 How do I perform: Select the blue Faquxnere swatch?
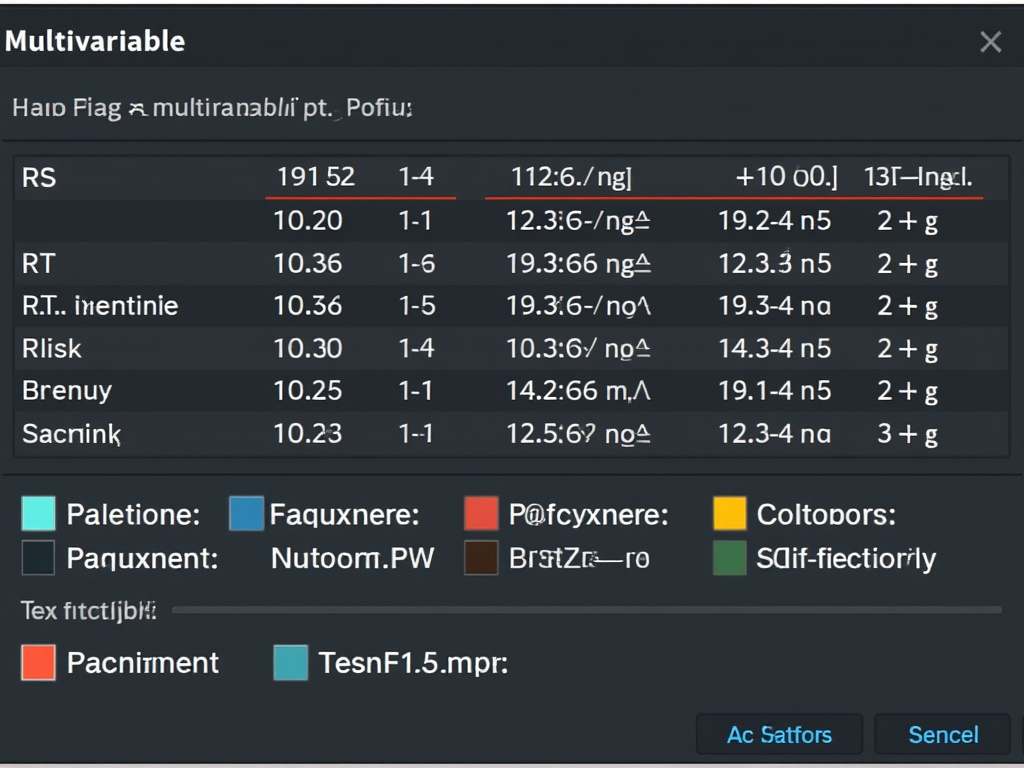click(x=247, y=513)
